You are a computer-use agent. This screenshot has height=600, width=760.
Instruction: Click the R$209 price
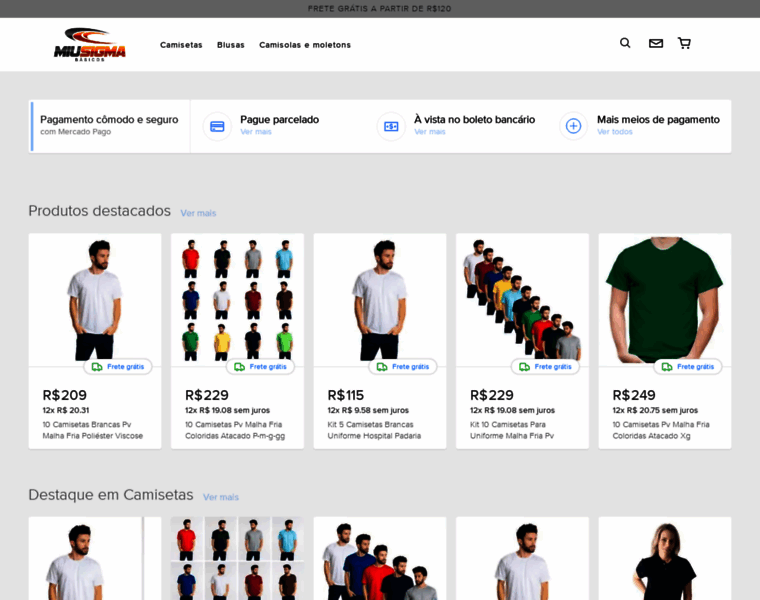click(x=64, y=395)
